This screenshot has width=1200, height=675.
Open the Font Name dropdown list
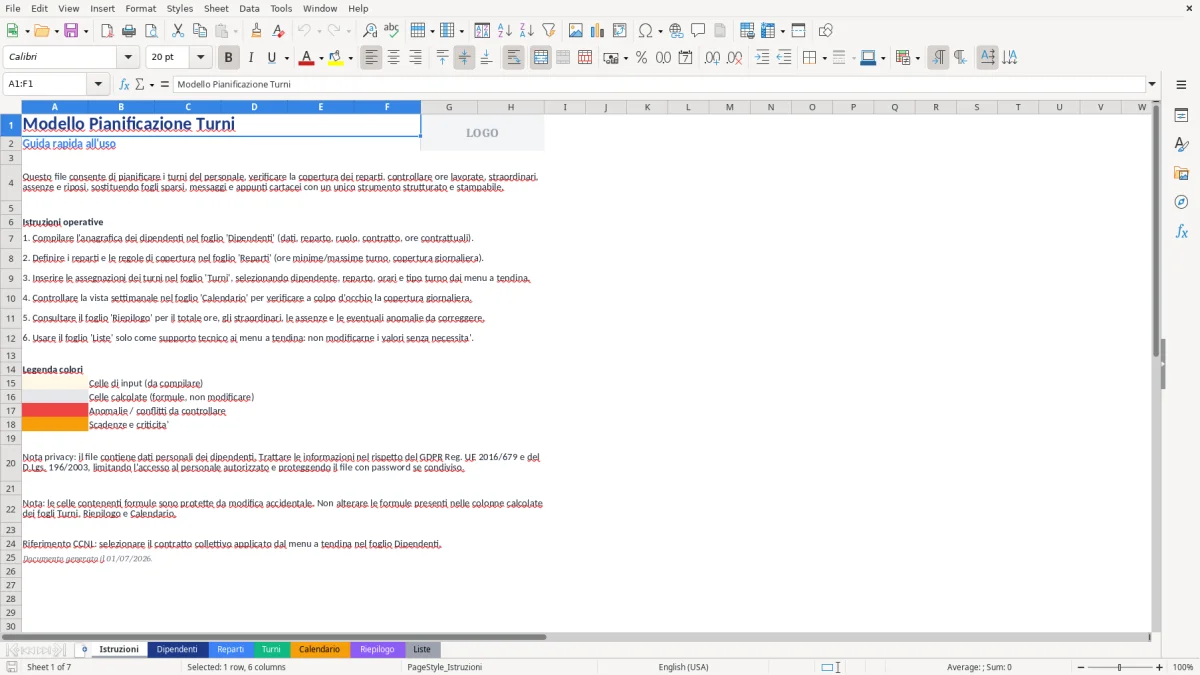point(127,58)
